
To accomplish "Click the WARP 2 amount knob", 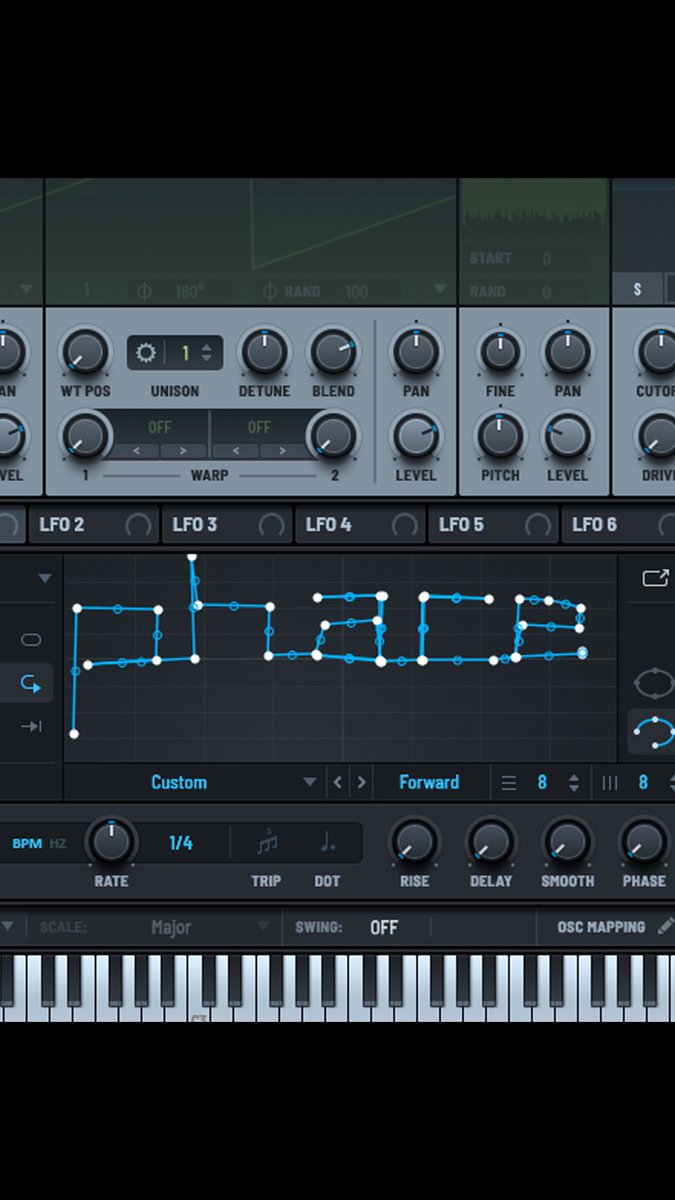I will tap(333, 436).
